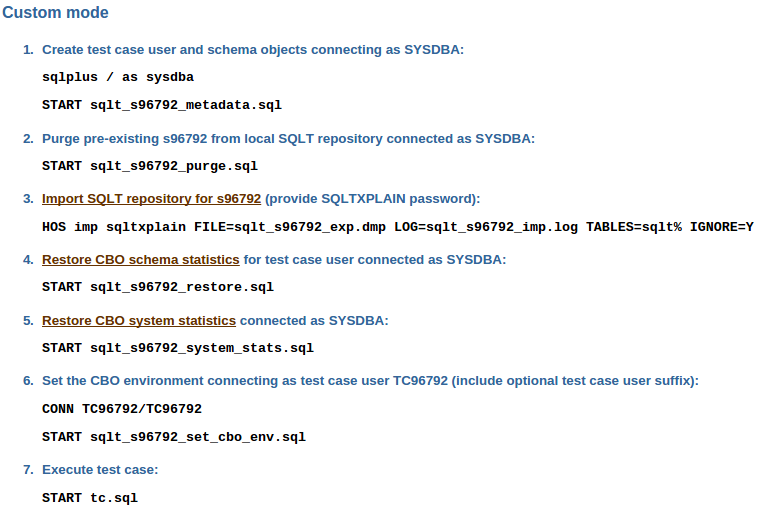
Task: Click the Execute test case step text
Action: pyautogui.click(x=100, y=470)
